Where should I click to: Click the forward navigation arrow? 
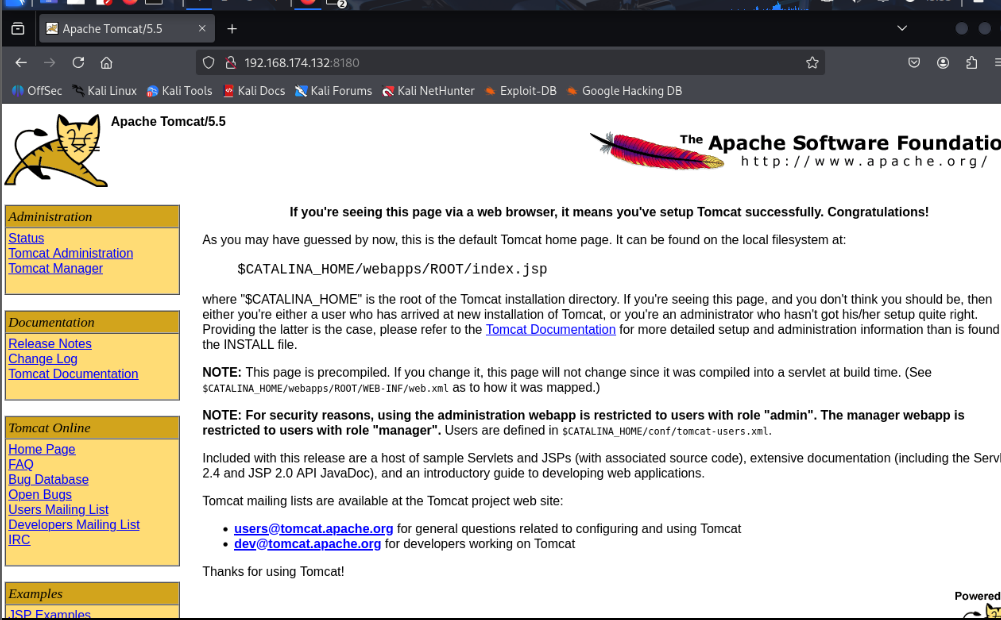click(x=49, y=63)
